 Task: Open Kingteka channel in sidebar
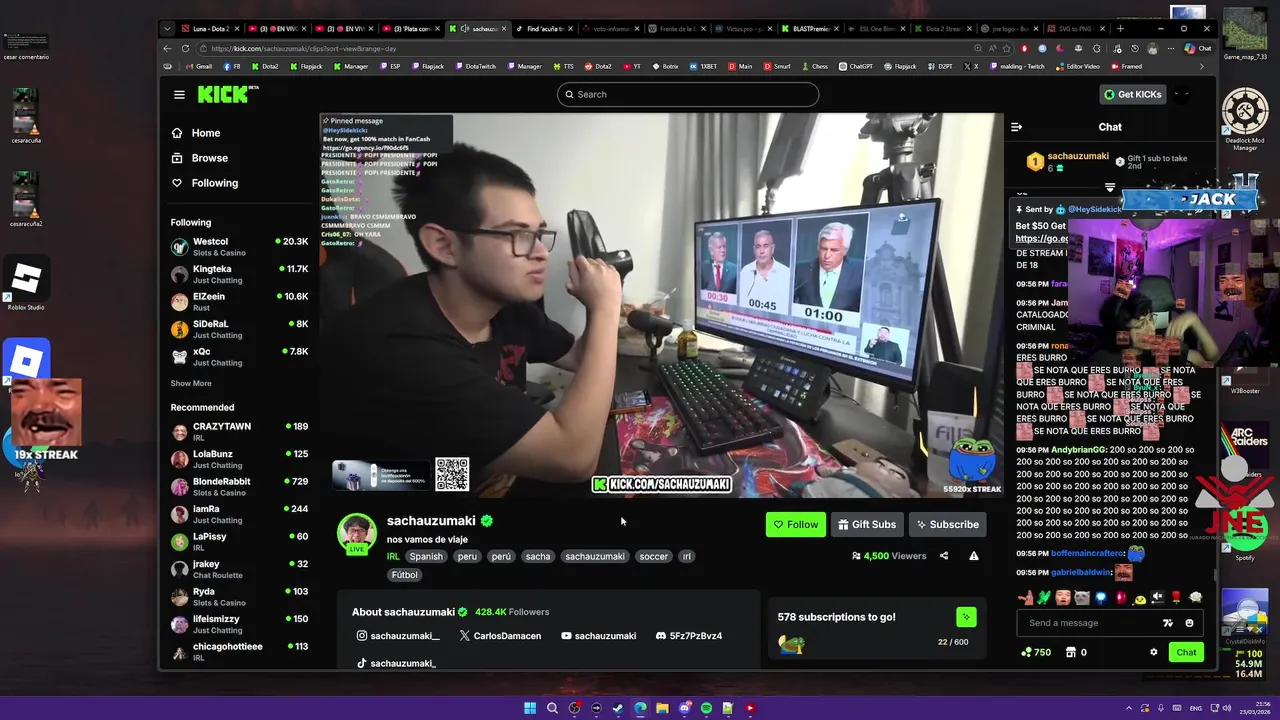pyautogui.click(x=239, y=274)
